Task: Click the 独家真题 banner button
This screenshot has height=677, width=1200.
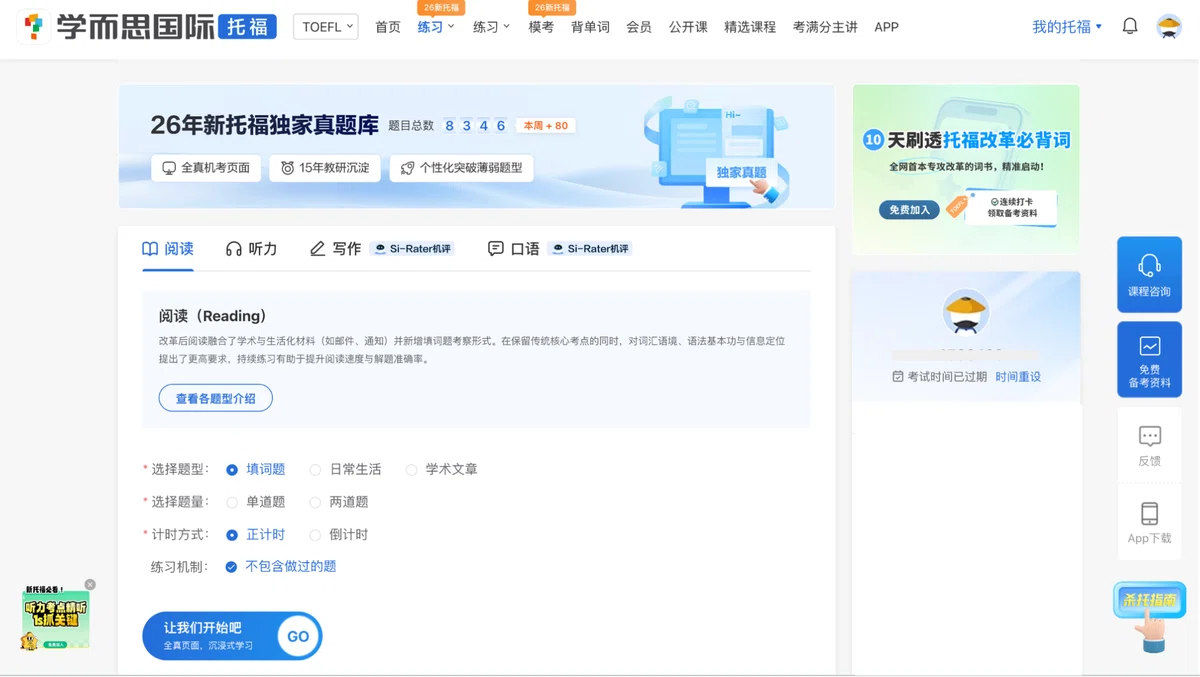Action: pos(741,172)
